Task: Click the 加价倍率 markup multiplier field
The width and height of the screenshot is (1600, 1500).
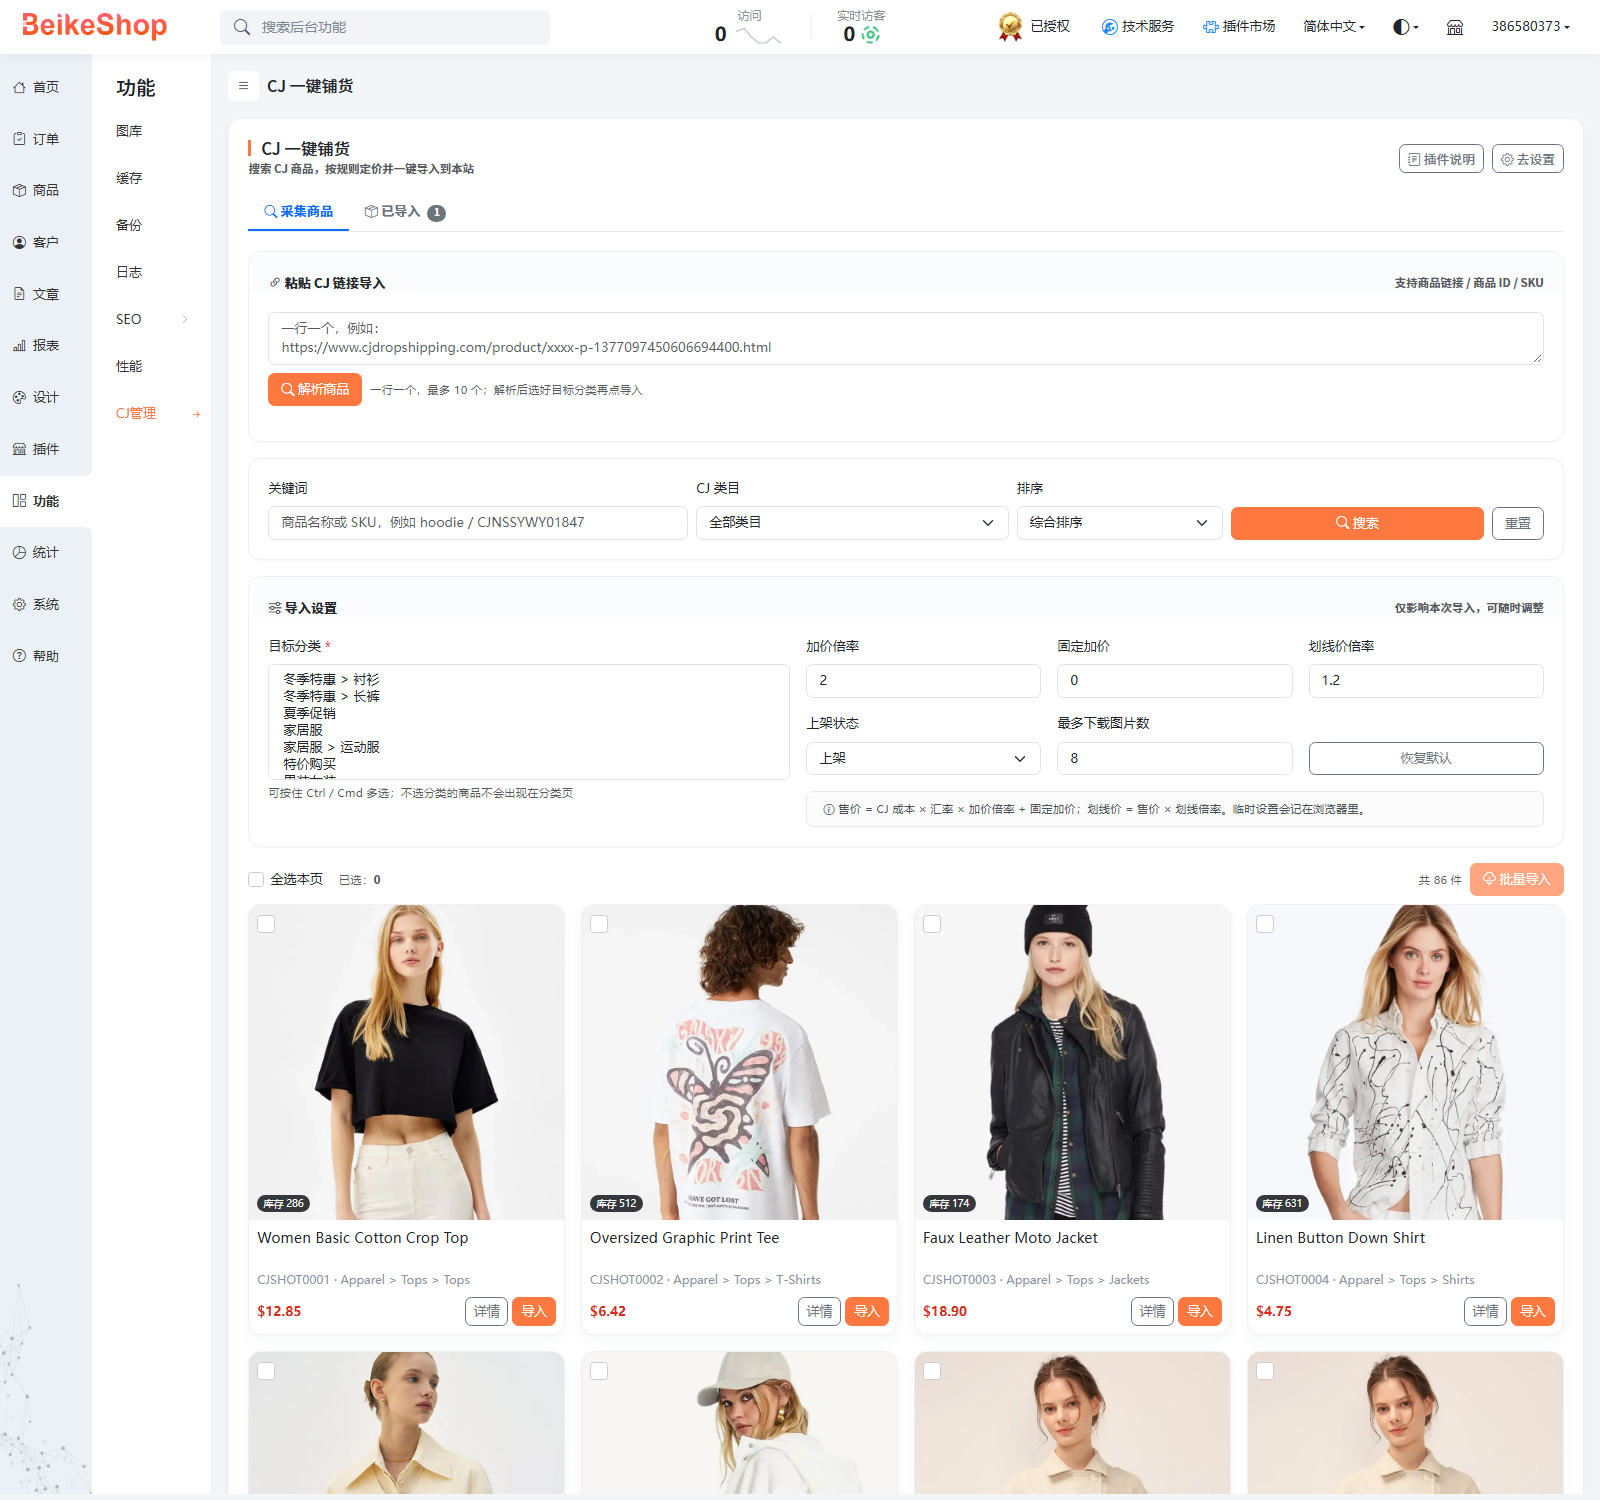Action: [923, 680]
